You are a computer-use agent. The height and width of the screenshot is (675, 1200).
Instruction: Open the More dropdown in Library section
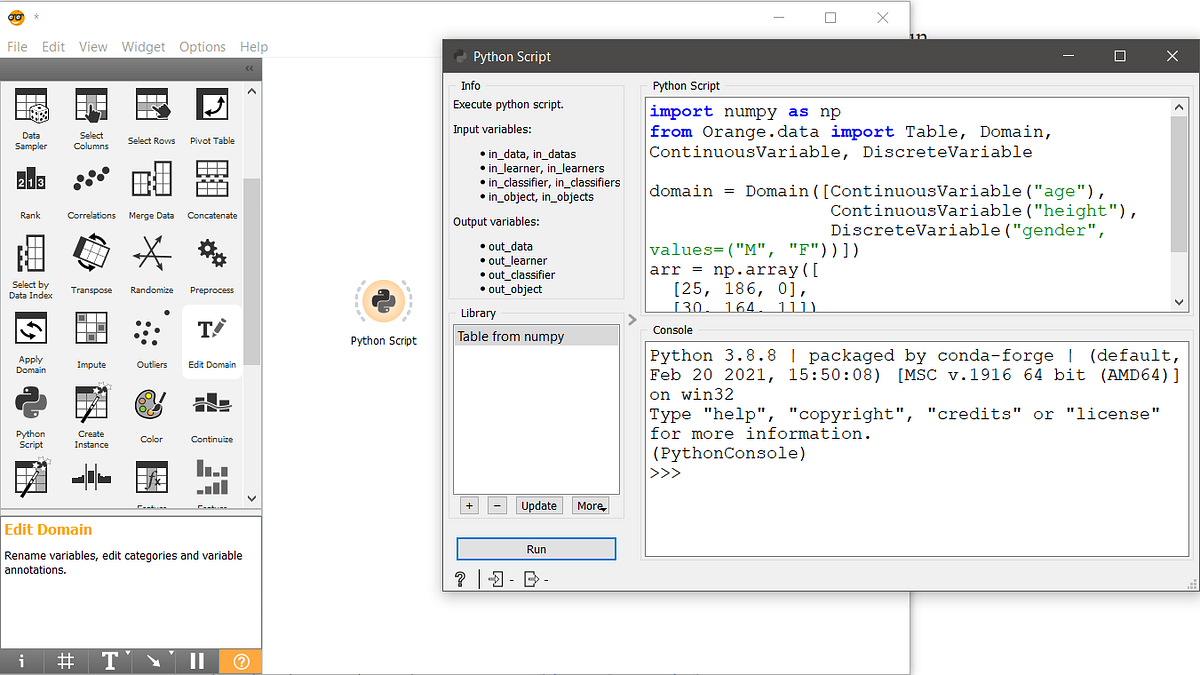pos(590,505)
